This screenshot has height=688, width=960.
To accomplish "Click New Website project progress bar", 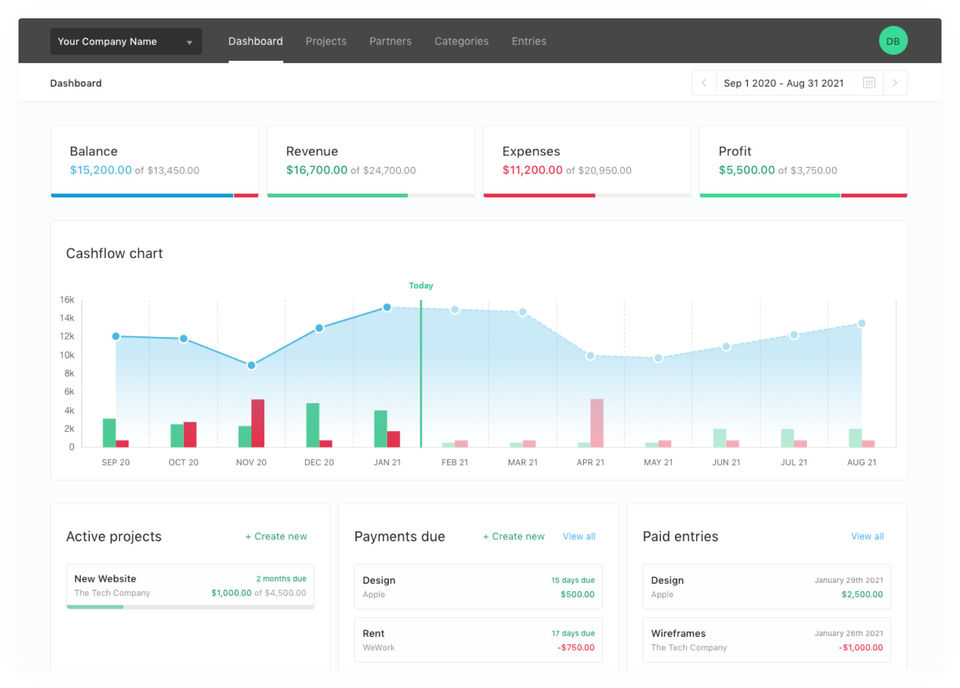I will [x=190, y=607].
